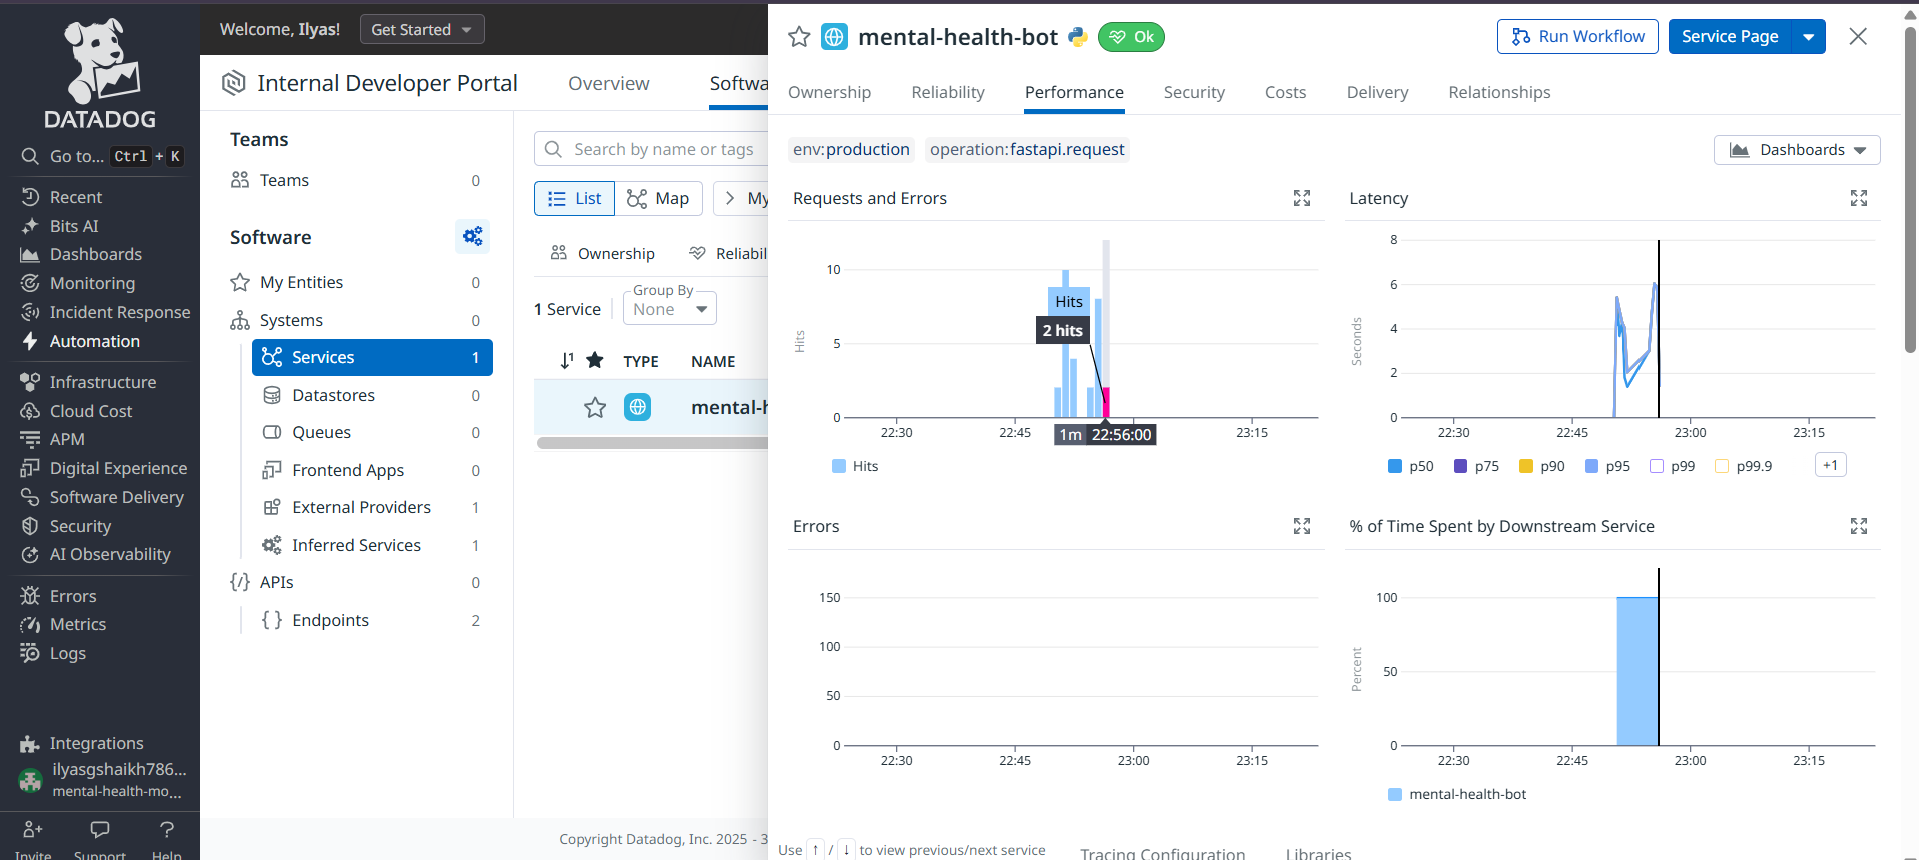Viewport: 1919px width, 860px height.
Task: Click the Service Page button
Action: [x=1730, y=36]
